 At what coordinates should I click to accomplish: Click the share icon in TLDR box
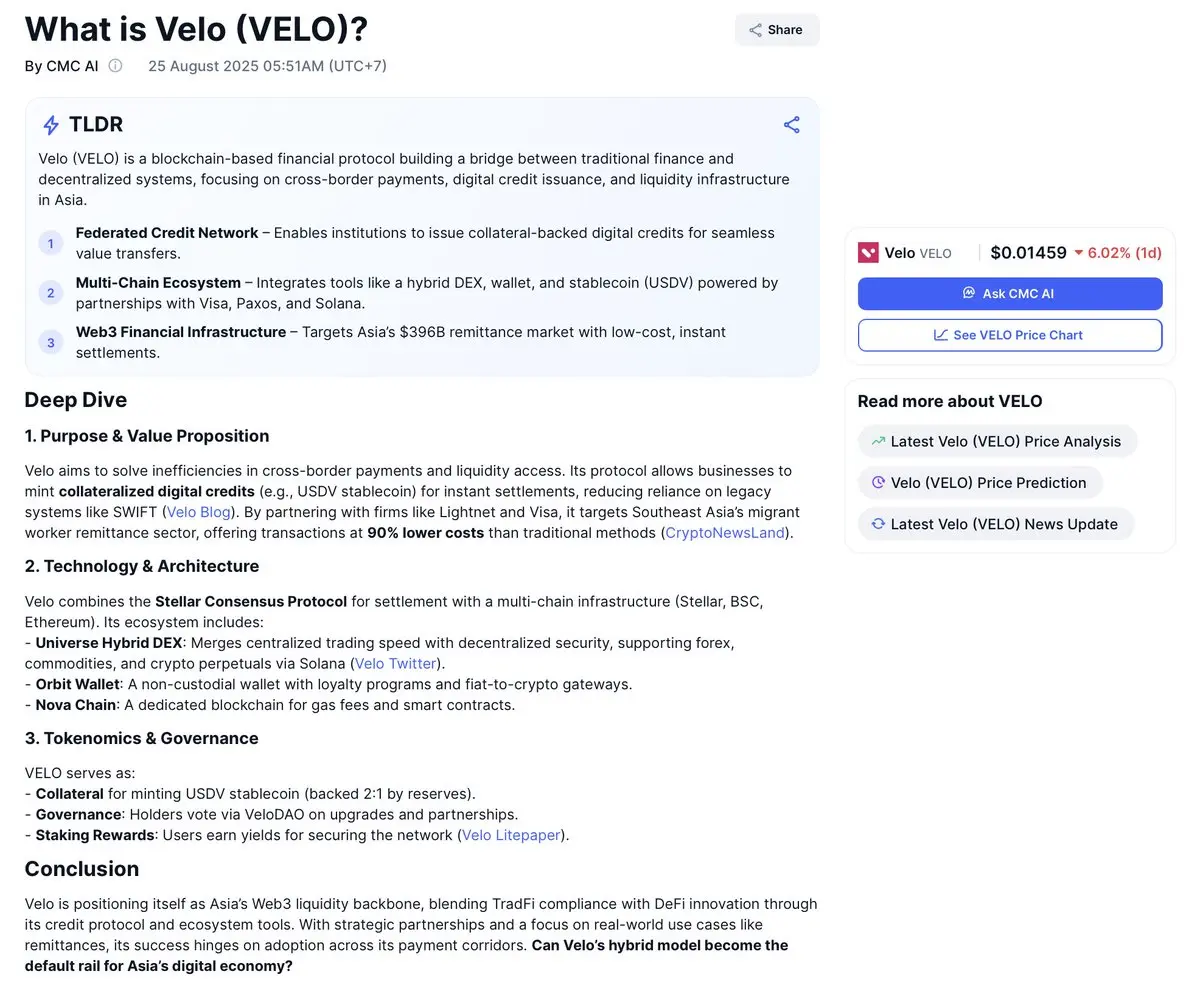(x=791, y=125)
